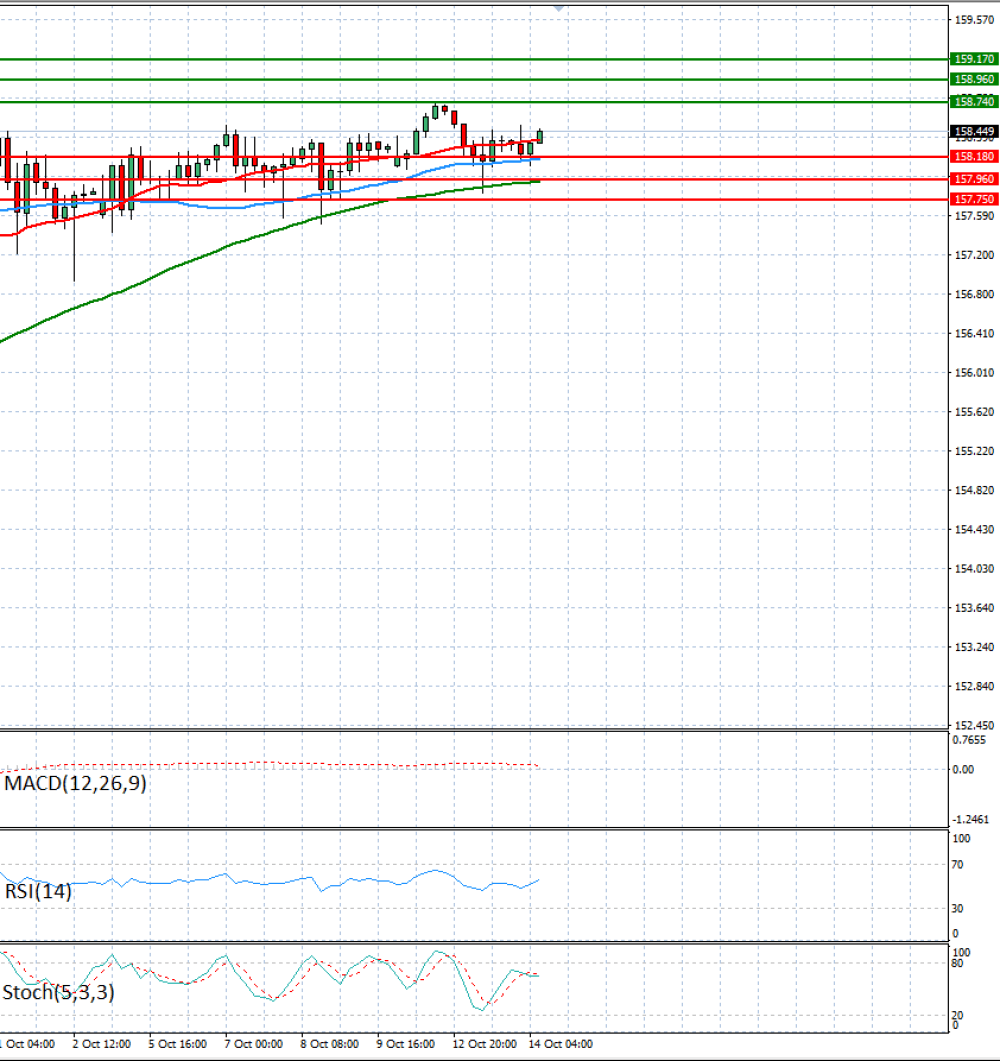Click the 154.030 price axis value

pyautogui.click(x=974, y=569)
